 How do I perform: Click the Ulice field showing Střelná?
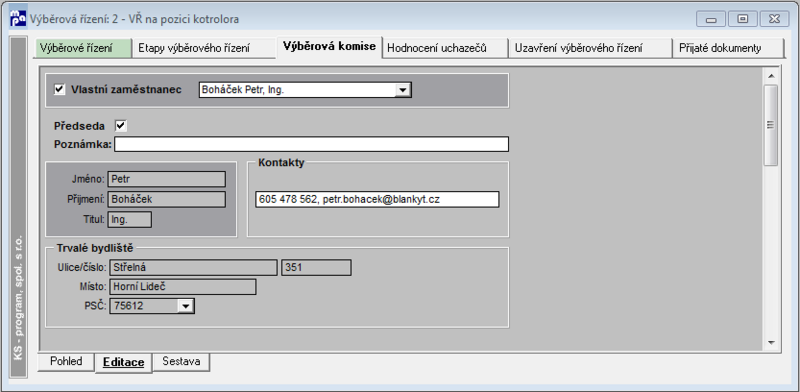click(x=193, y=267)
